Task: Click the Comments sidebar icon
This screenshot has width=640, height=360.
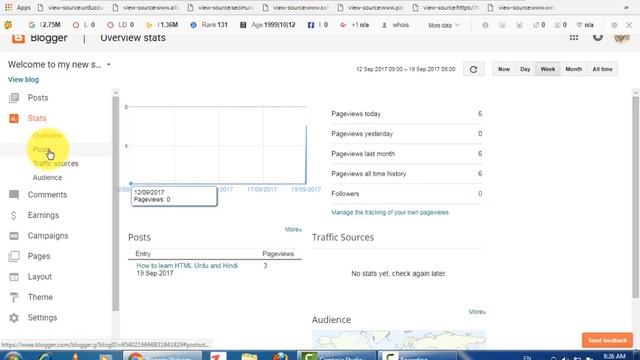Action: click(14, 195)
